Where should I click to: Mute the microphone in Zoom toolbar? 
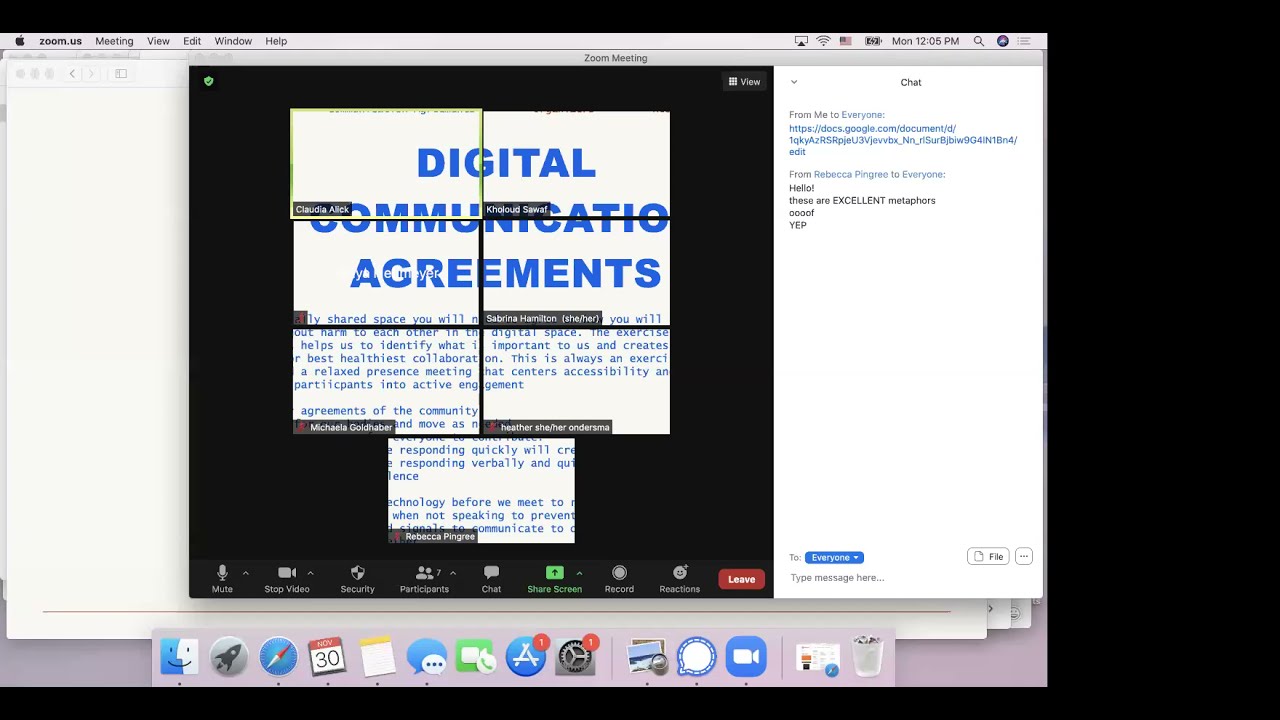click(x=222, y=579)
